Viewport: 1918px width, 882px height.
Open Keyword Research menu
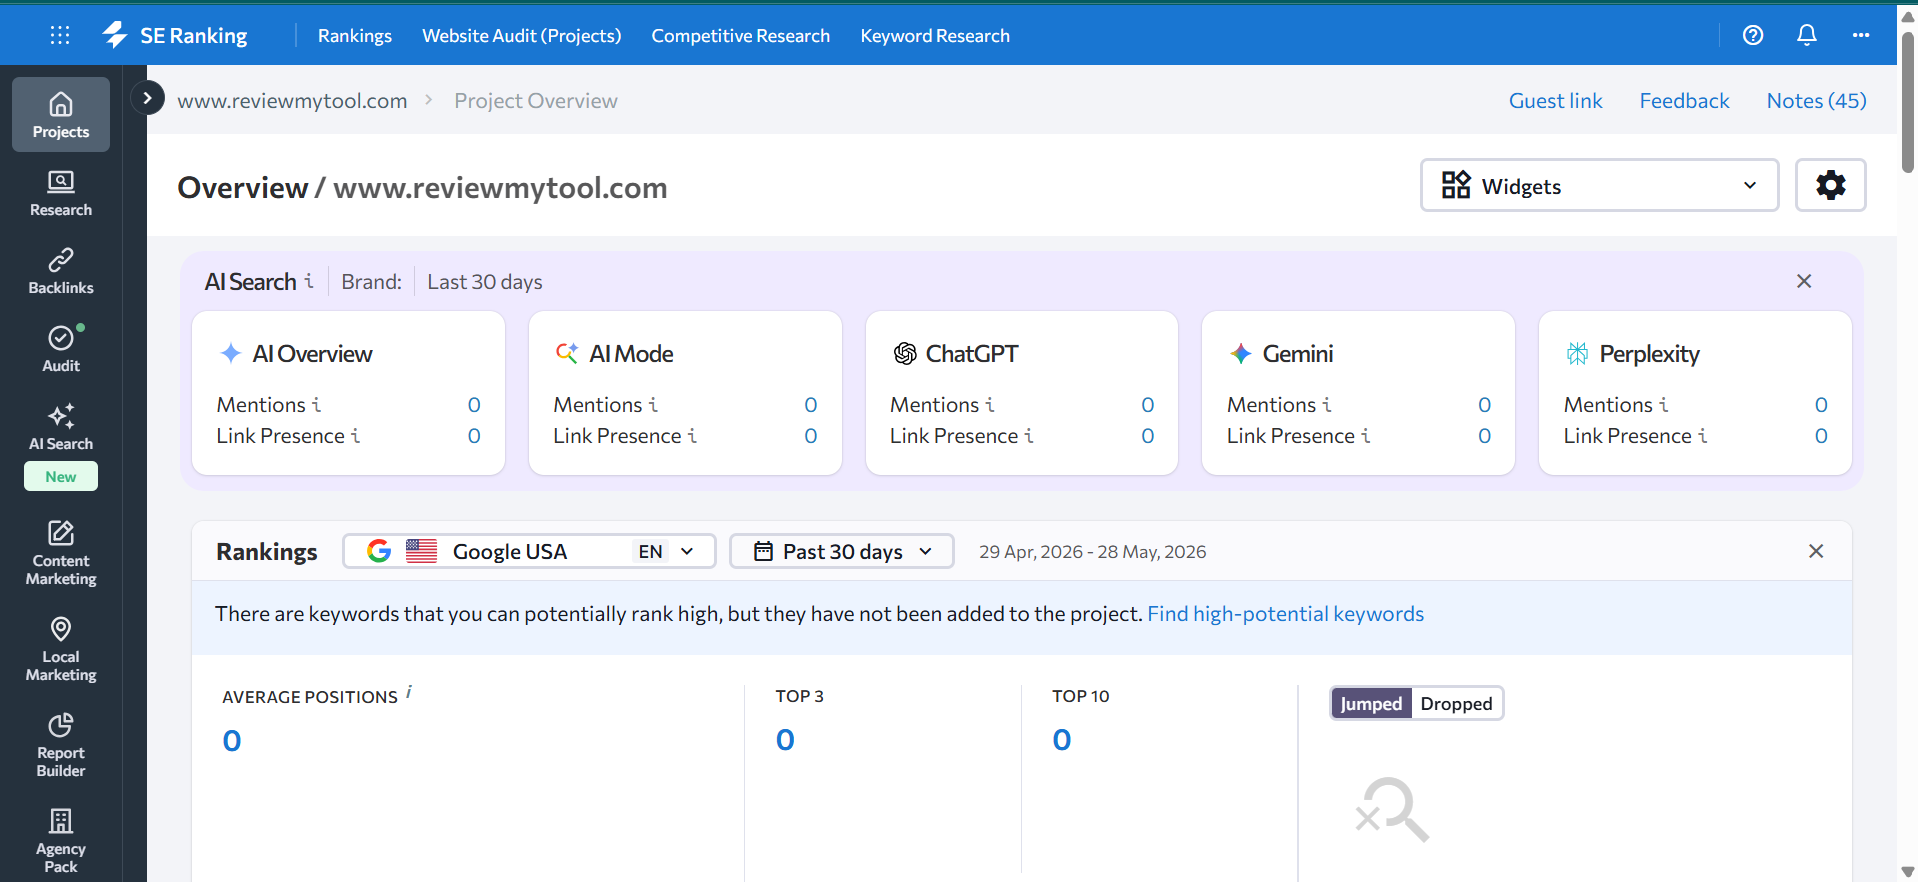click(935, 35)
